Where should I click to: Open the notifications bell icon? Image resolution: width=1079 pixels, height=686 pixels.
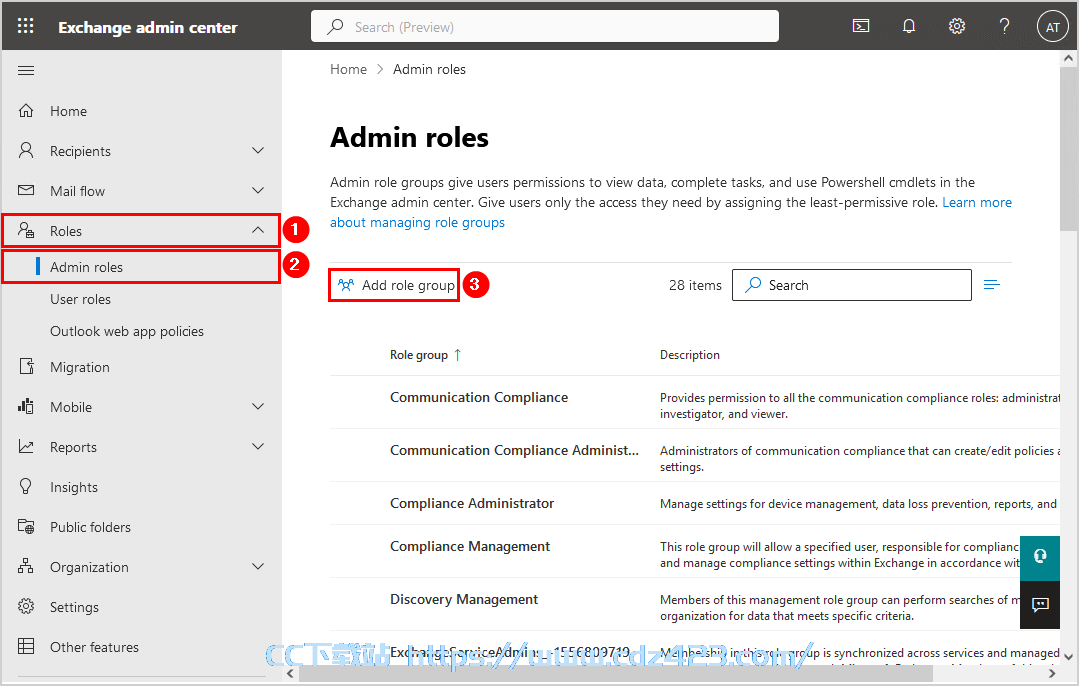[x=909, y=26]
